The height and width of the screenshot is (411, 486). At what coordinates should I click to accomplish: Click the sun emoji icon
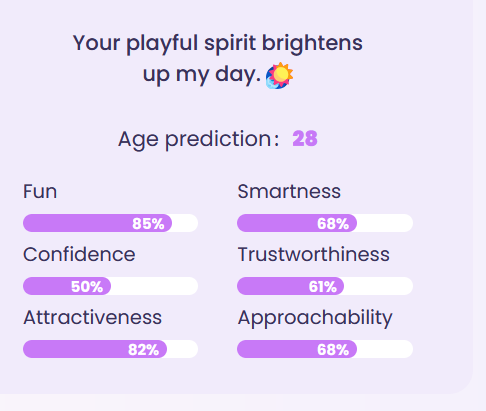[x=279, y=75]
